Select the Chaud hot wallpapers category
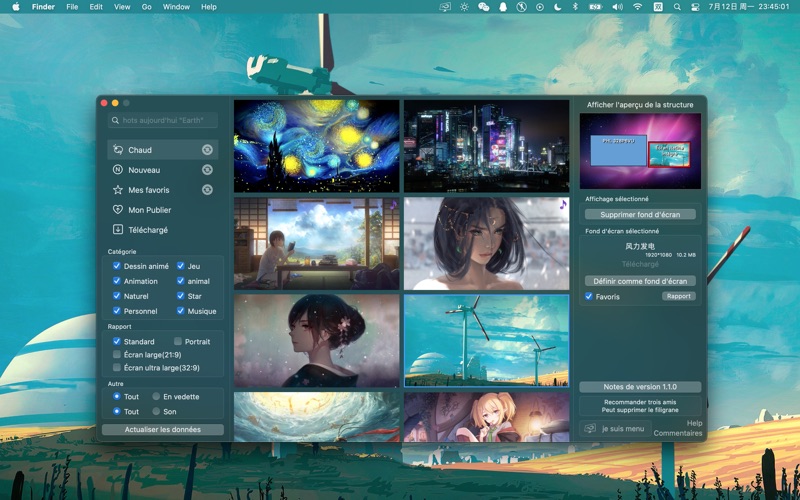The image size is (800, 500). click(163, 149)
